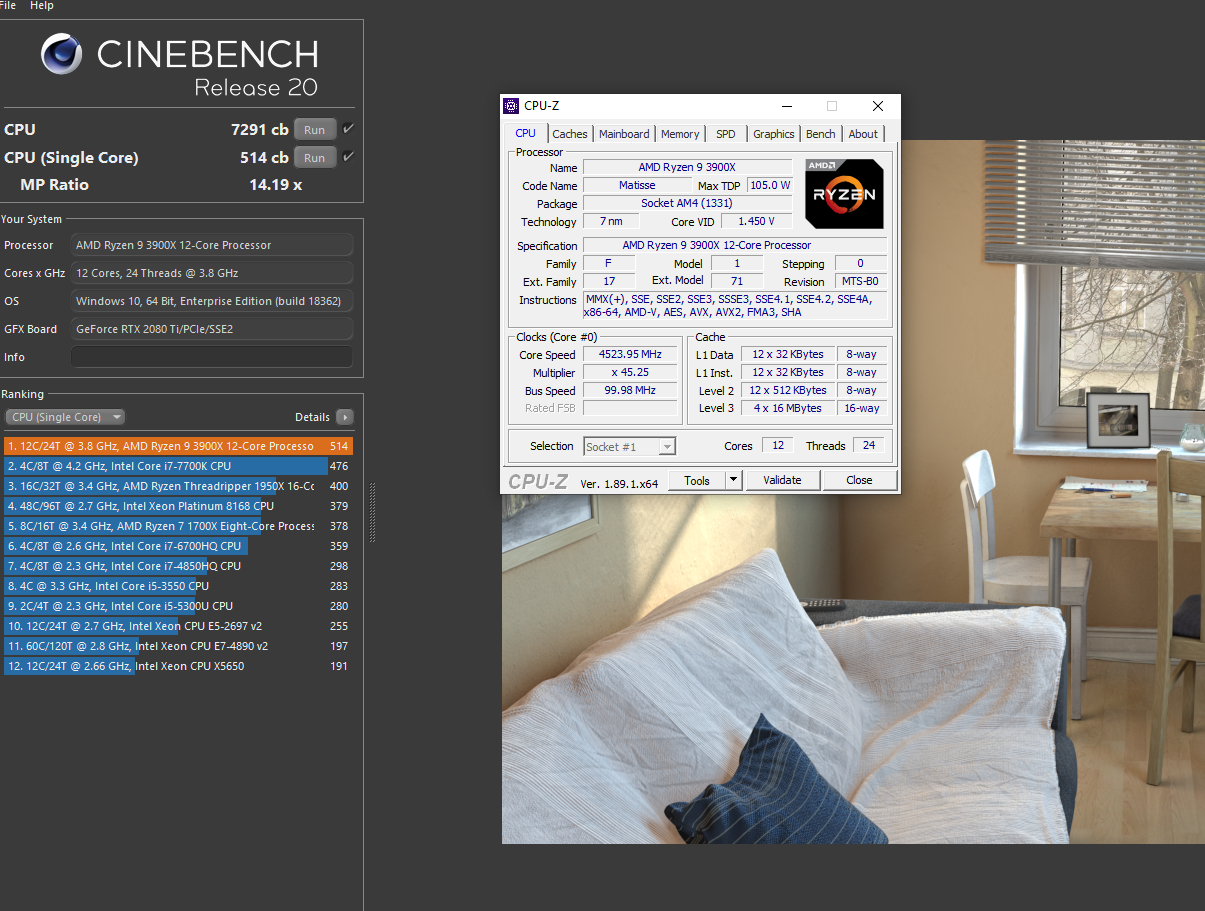The image size is (1205, 911).
Task: Switch to the Graphics tab in CPU-Z
Action: (774, 134)
